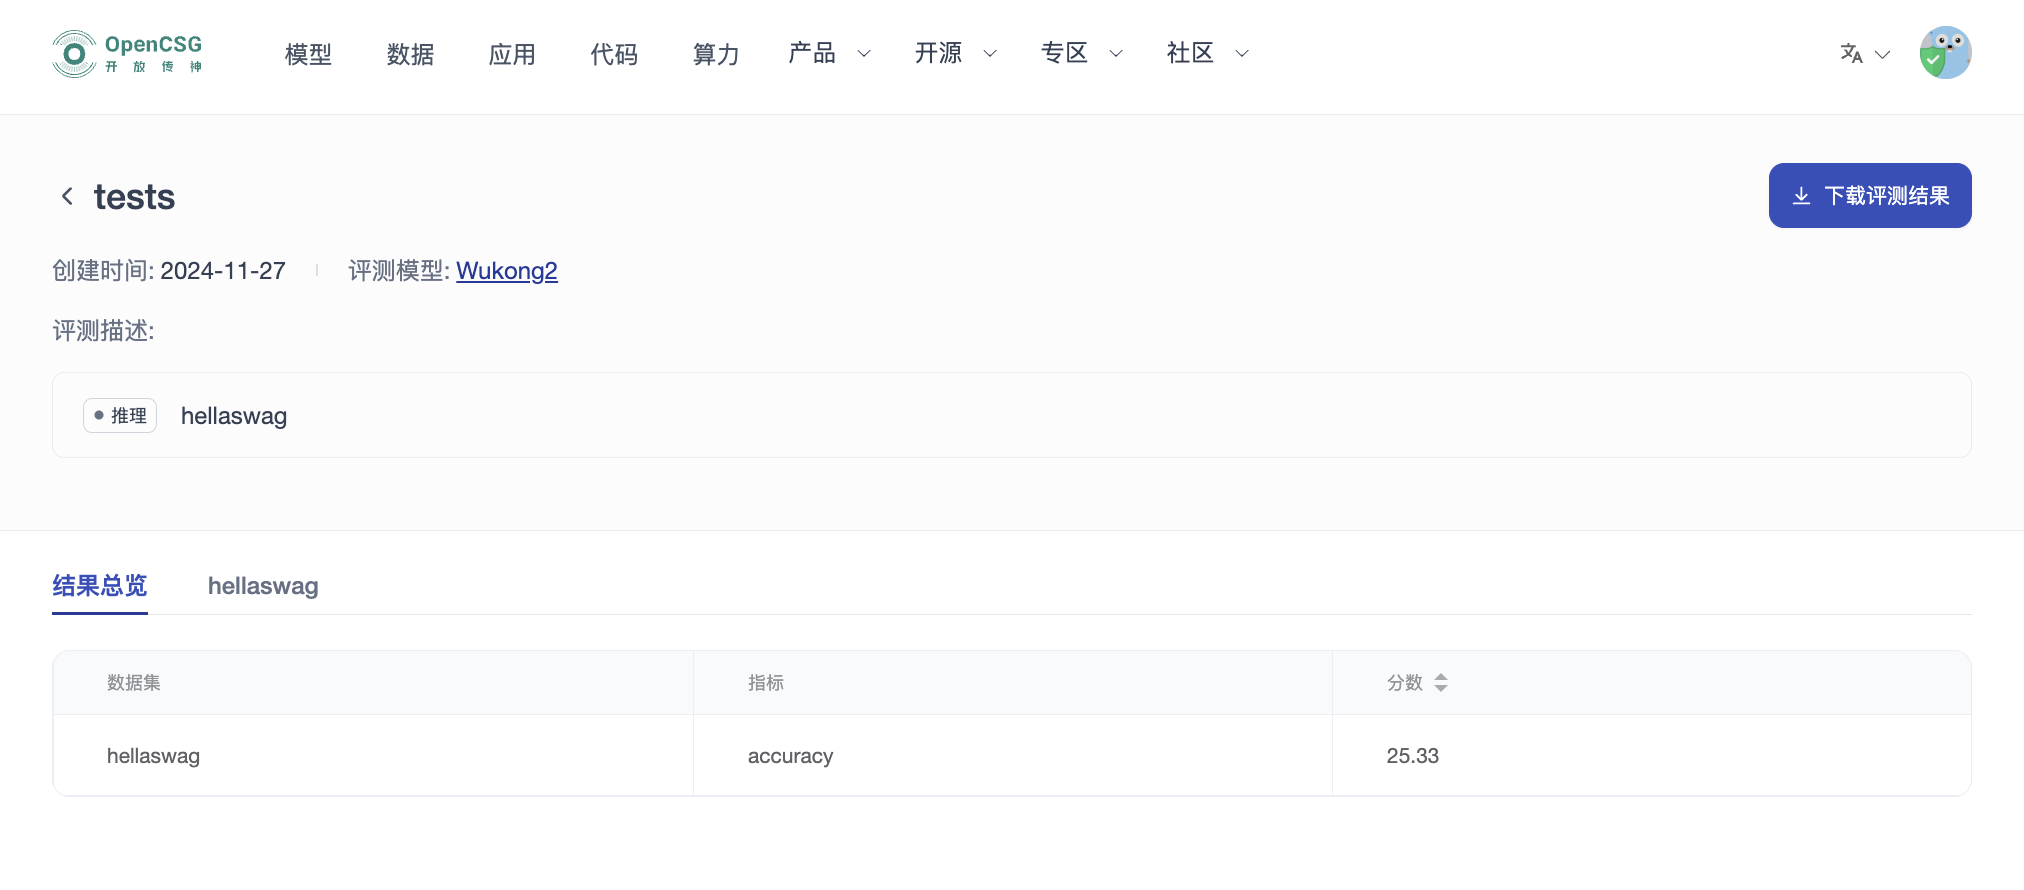The width and height of the screenshot is (2024, 890).
Task: Open the user avatar menu
Action: click(1944, 53)
